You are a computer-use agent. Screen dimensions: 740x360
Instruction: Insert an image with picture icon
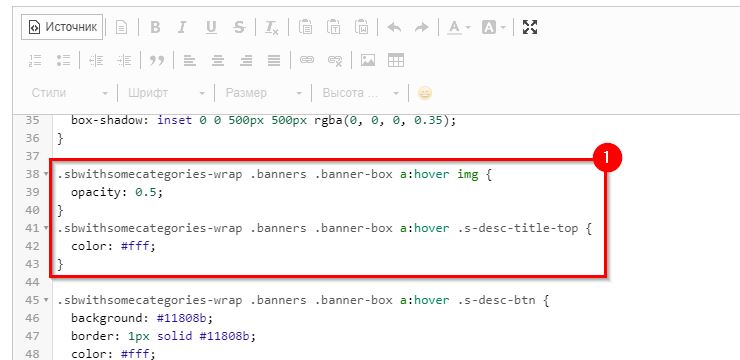(368, 60)
